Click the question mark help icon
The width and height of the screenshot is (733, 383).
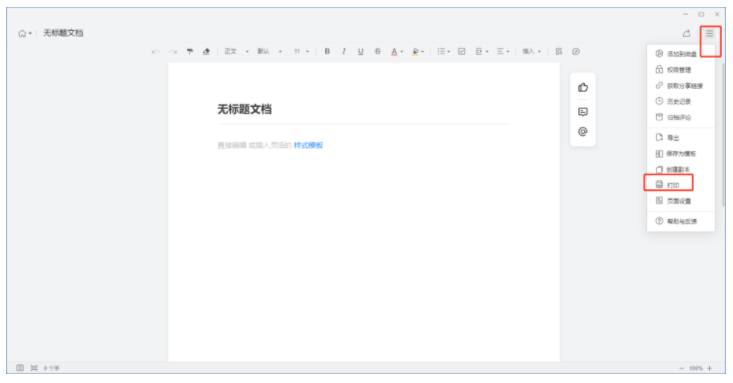click(659, 221)
